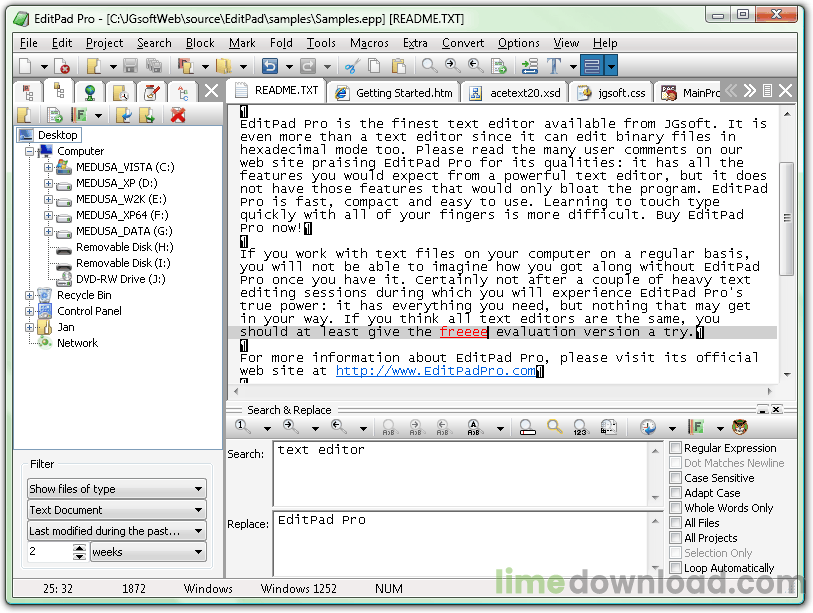This screenshot has height=613, width=813.
Task: Click the www.EditPadPro.com hyperlink
Action: pyautogui.click(x=435, y=370)
